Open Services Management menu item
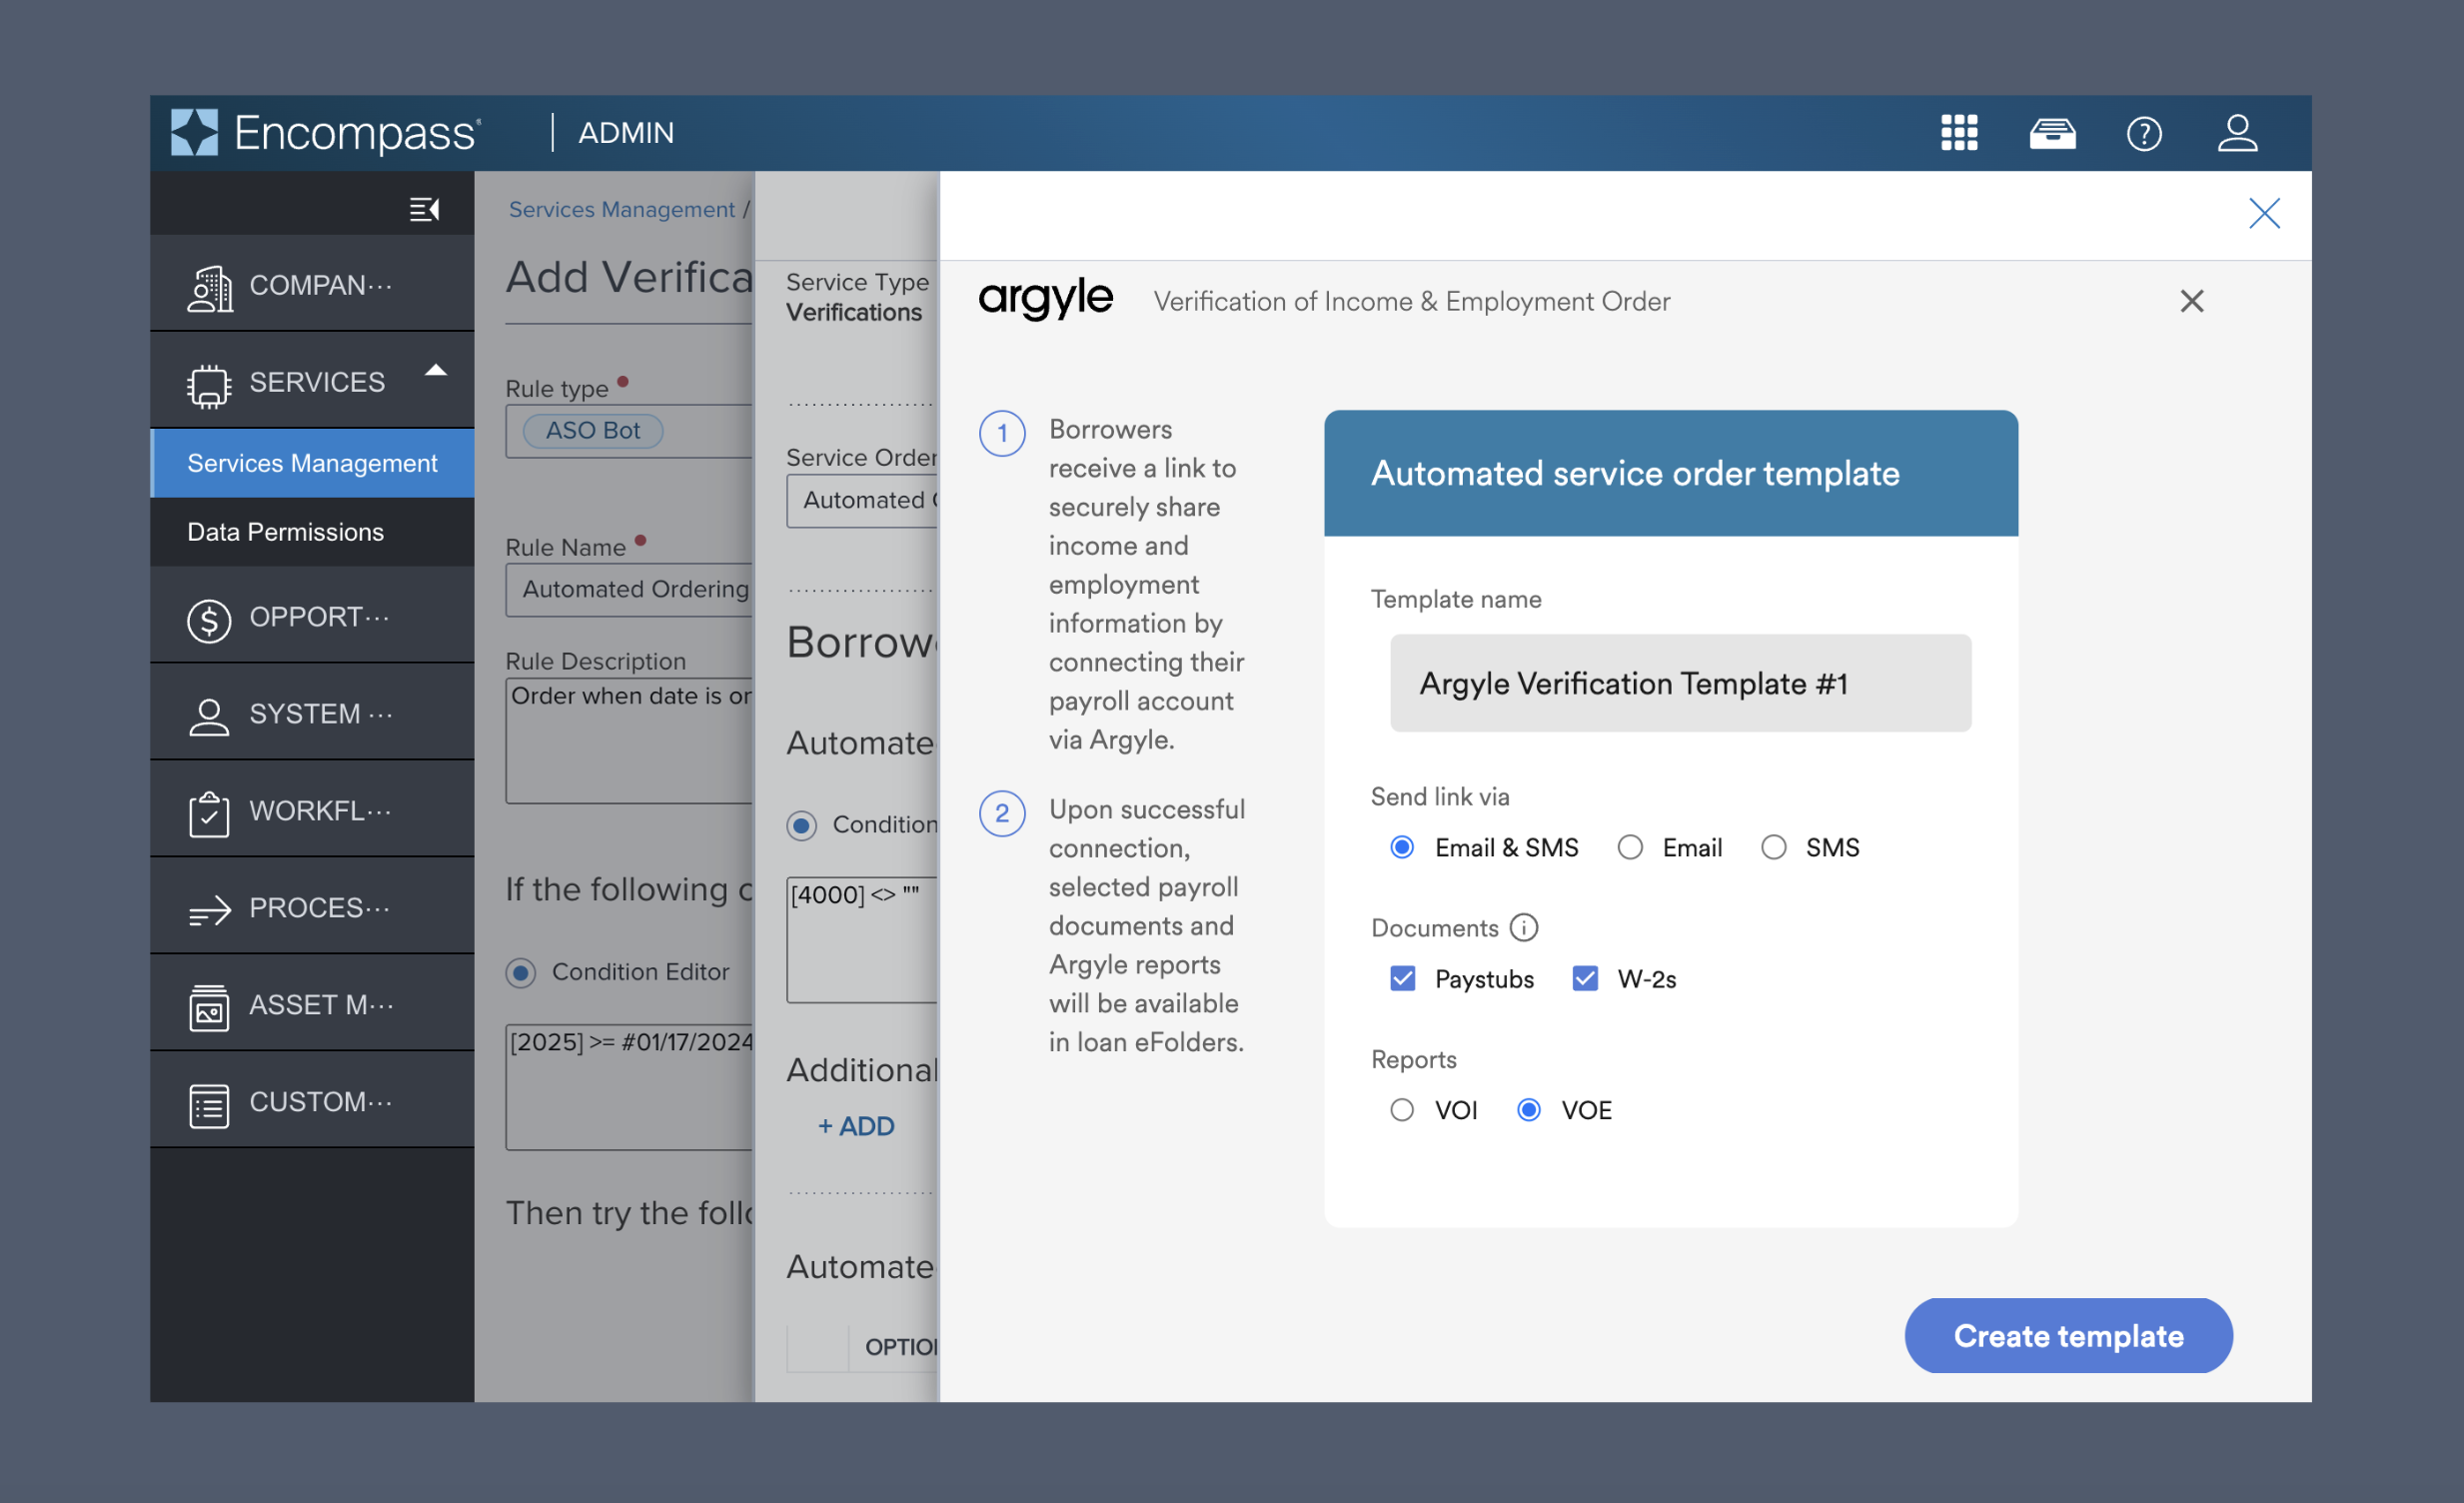The width and height of the screenshot is (2464, 1503). click(x=312, y=463)
